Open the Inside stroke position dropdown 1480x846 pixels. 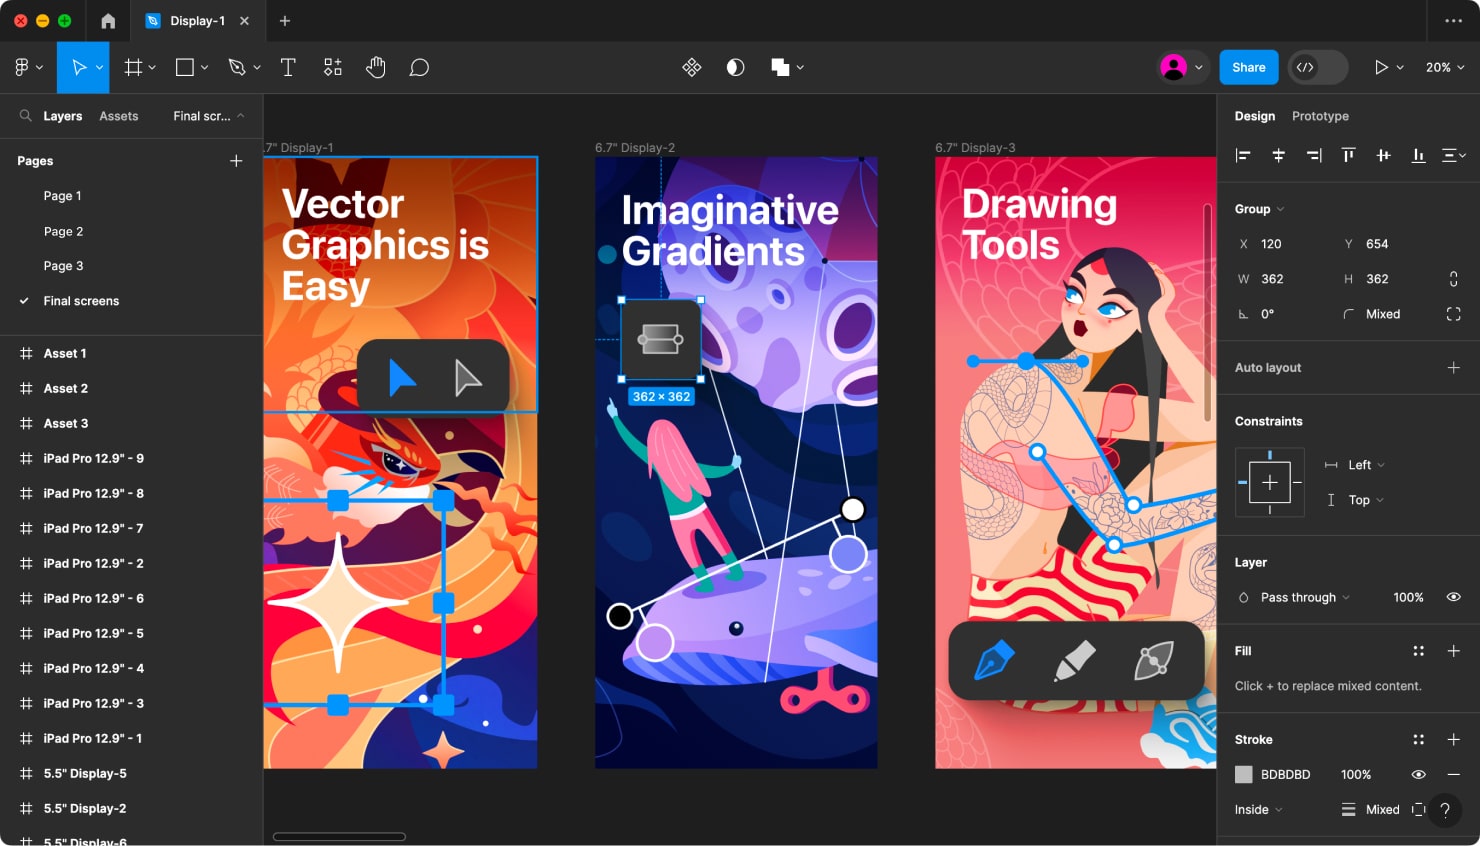point(1258,810)
